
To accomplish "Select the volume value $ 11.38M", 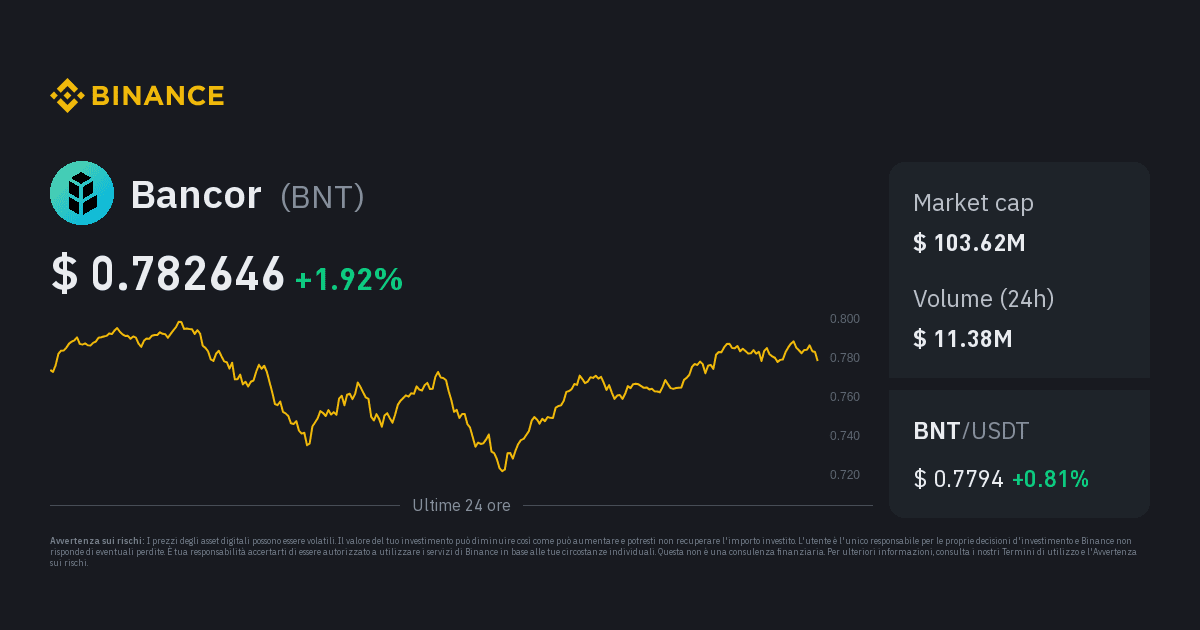I will pos(963,339).
